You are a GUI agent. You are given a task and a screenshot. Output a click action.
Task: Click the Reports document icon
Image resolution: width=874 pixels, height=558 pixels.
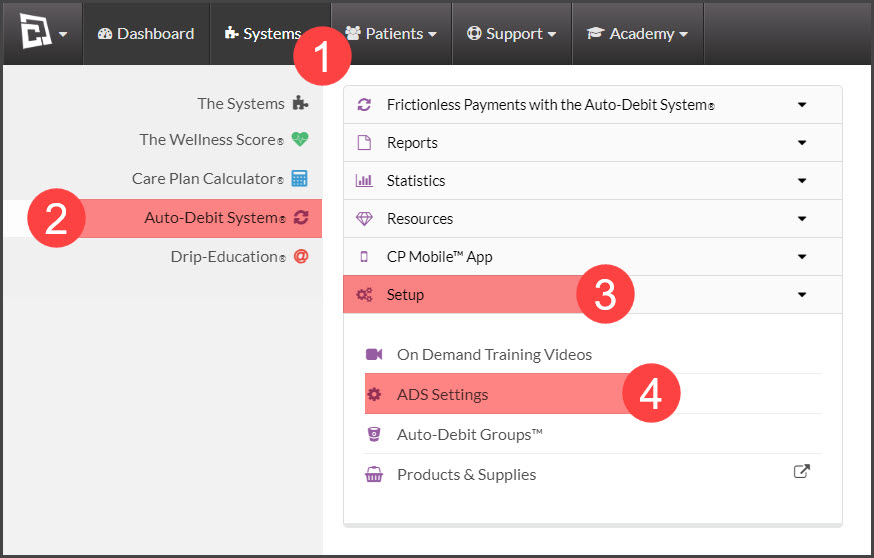(x=364, y=143)
